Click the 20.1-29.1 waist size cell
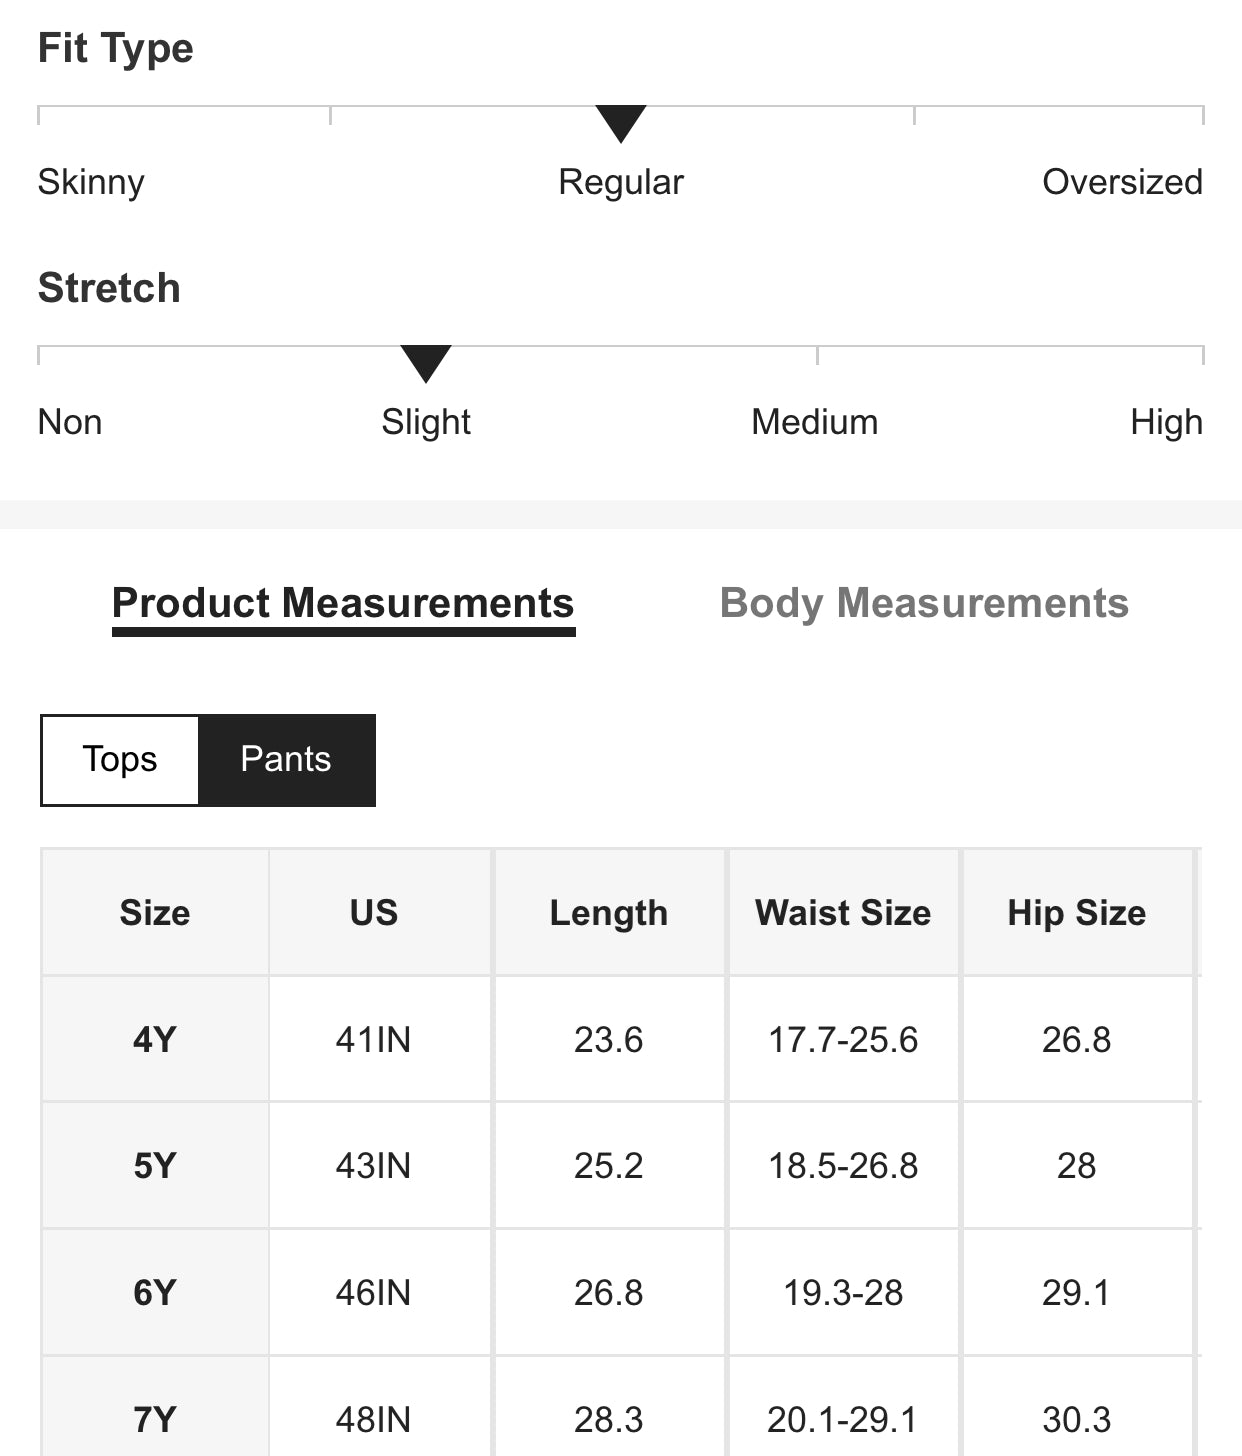This screenshot has height=1456, width=1242. [842, 1419]
